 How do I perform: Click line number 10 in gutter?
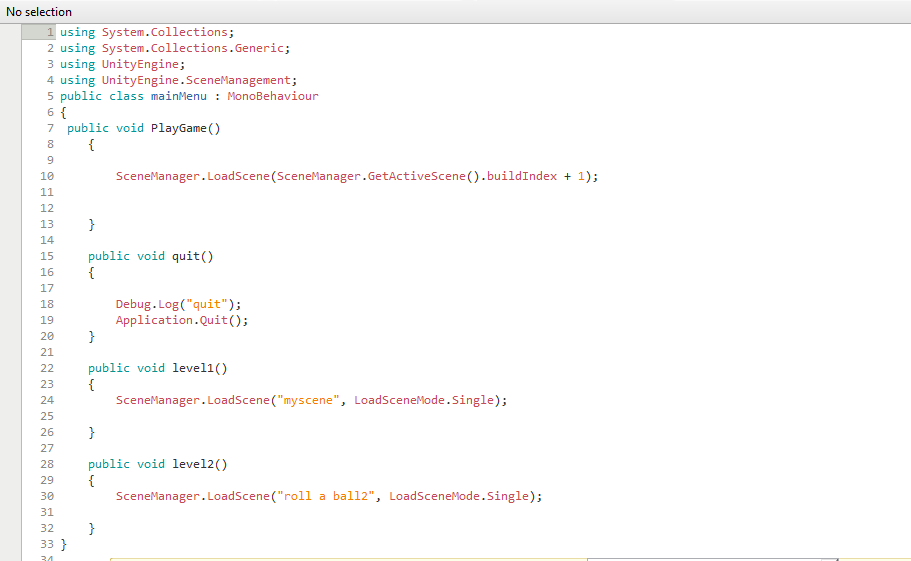(x=47, y=176)
